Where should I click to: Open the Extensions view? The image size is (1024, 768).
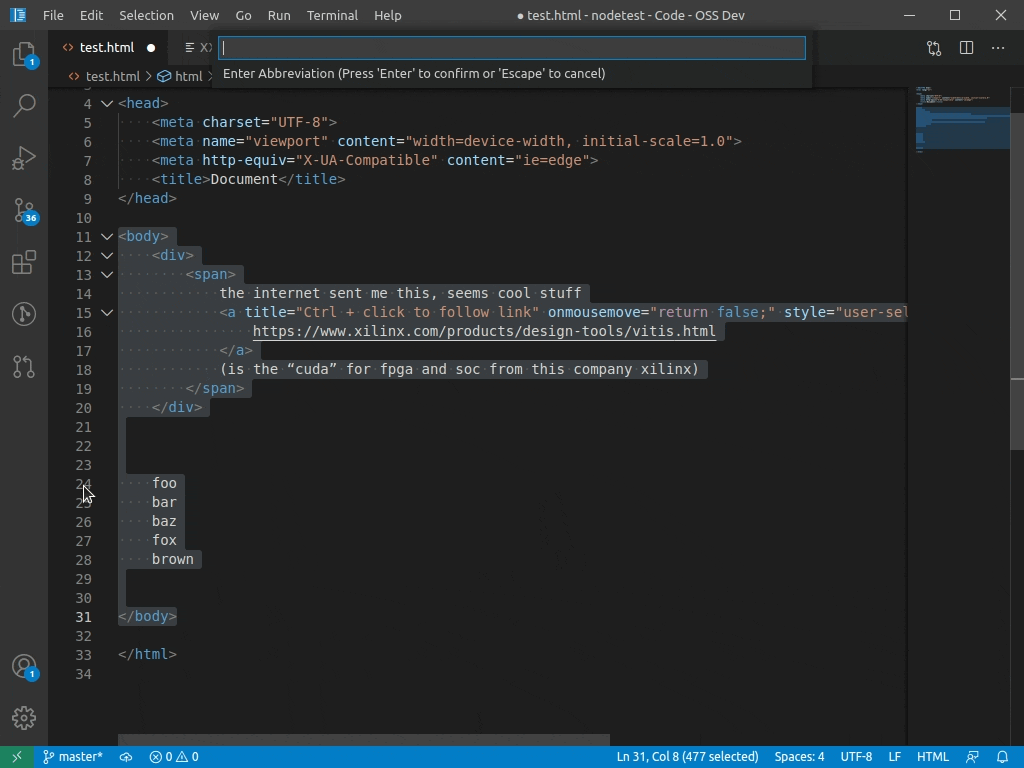(24, 263)
